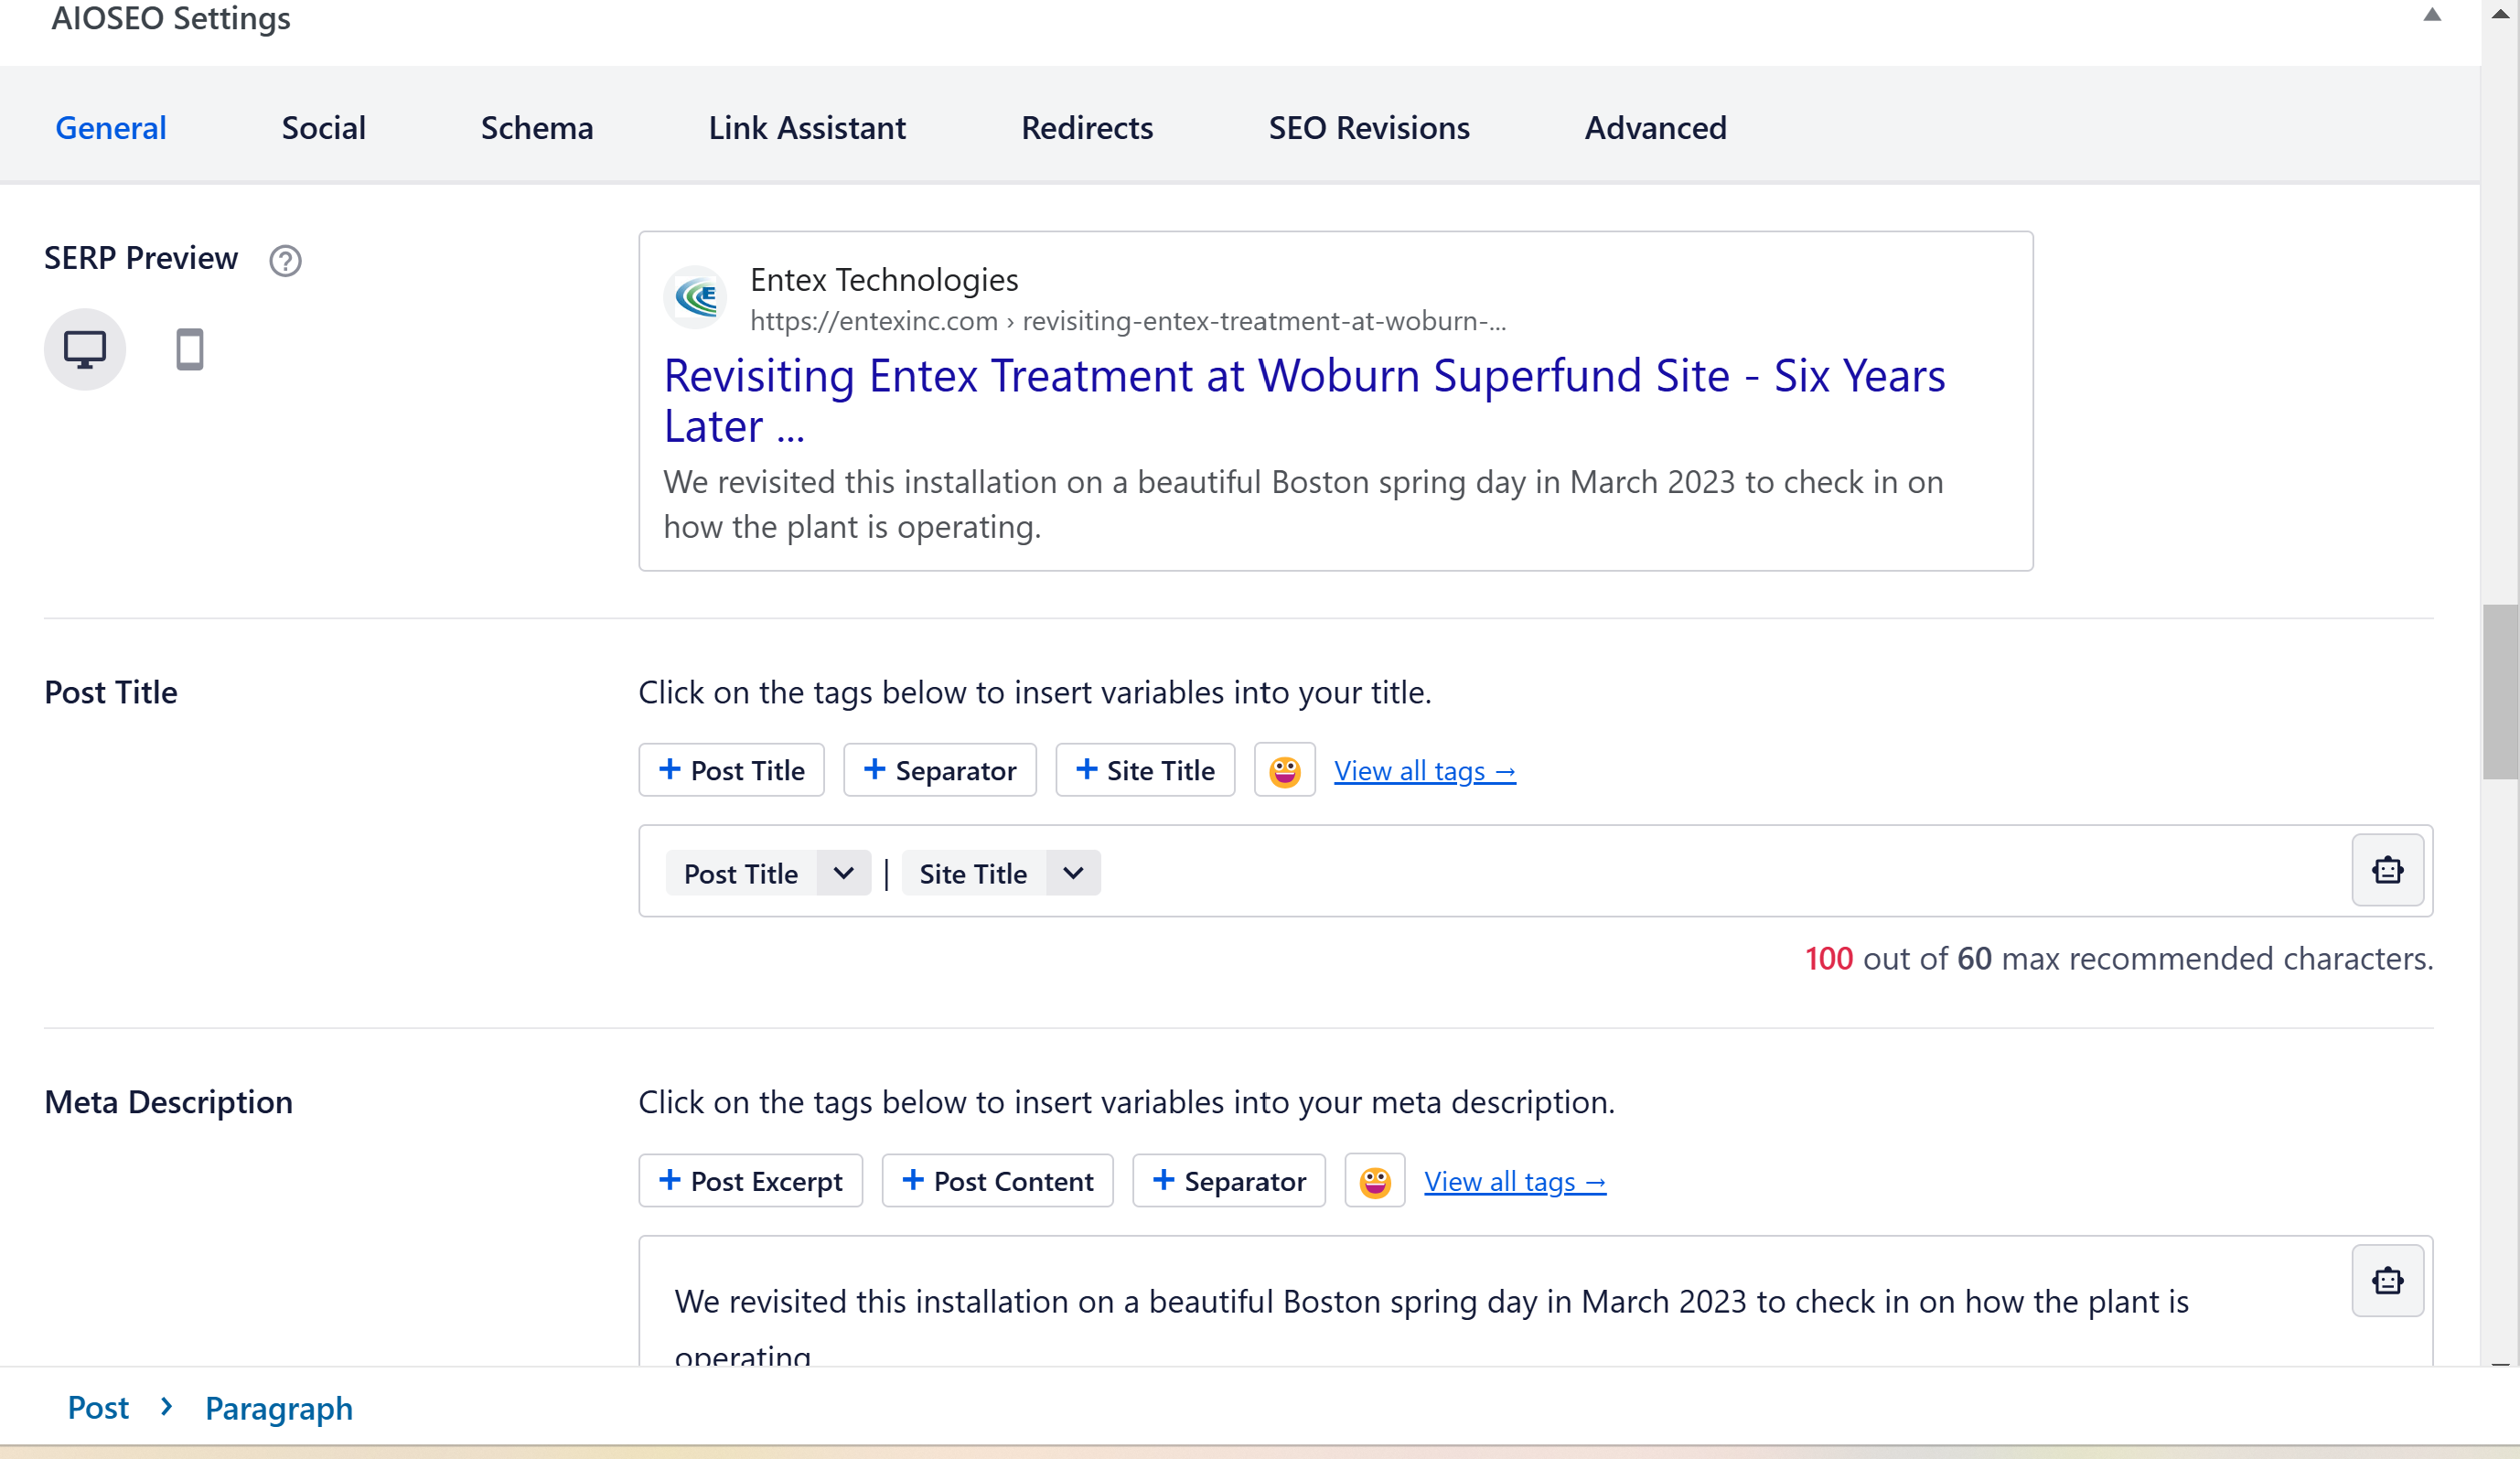Insert Separator tag into title
2520x1459 pixels.
[940, 770]
